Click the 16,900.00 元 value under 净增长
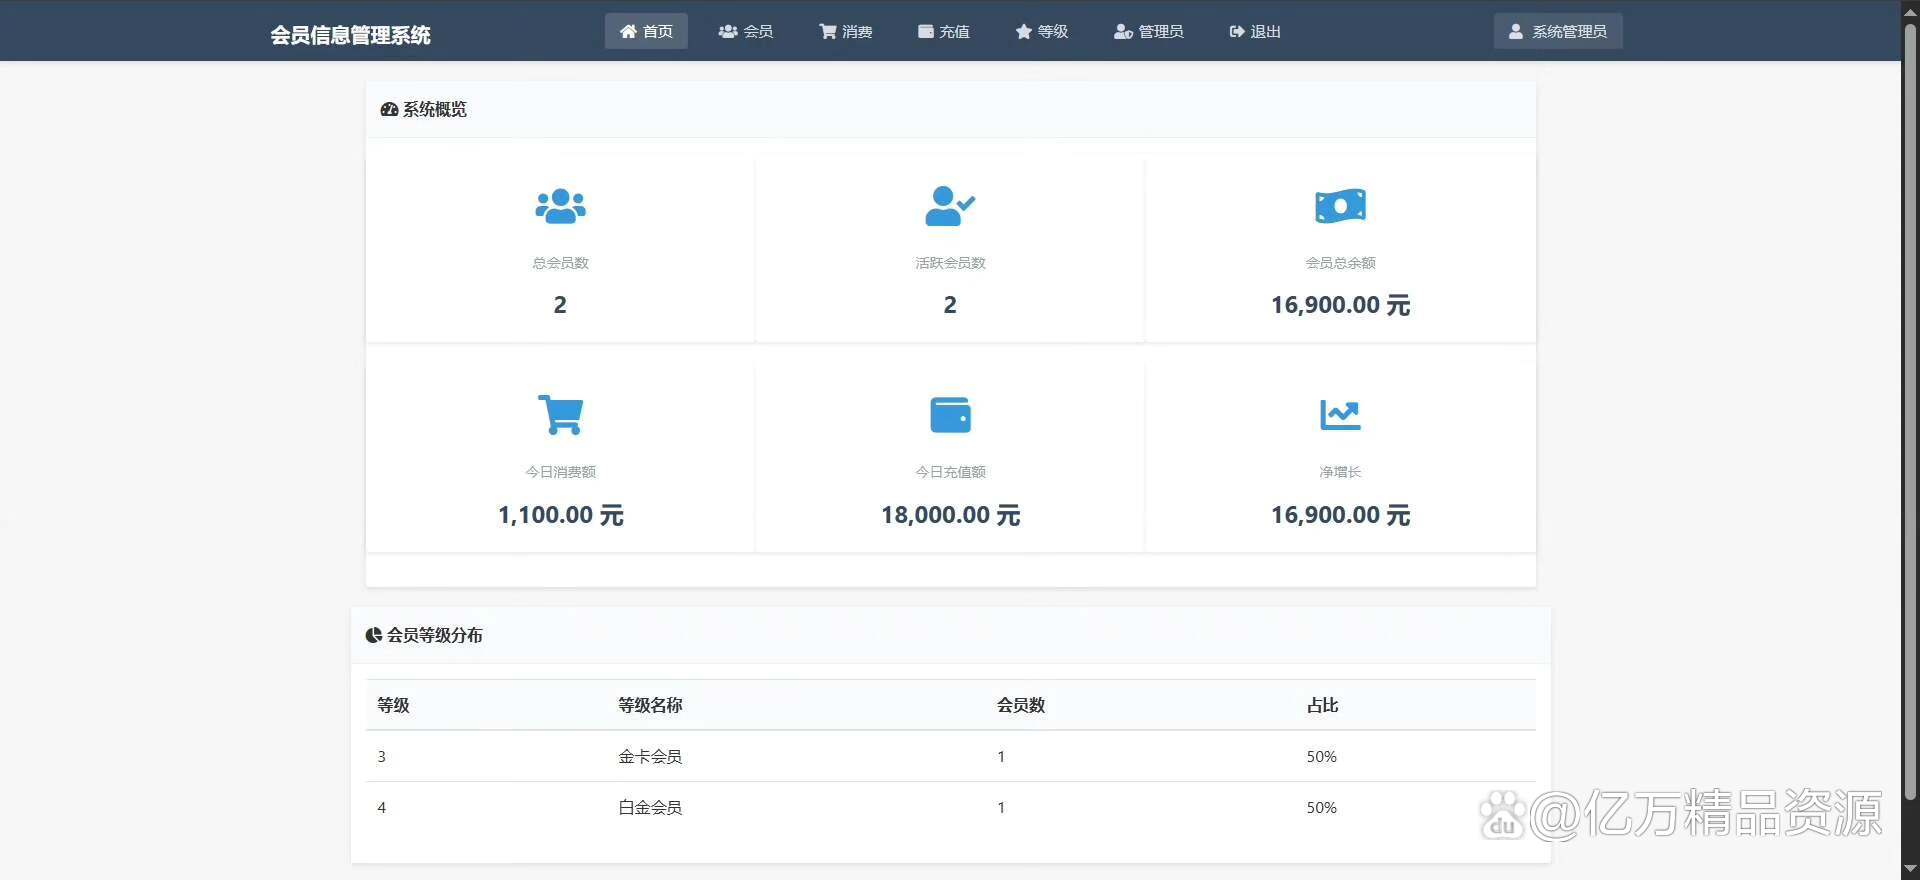Viewport: 1920px width, 880px height. point(1340,515)
